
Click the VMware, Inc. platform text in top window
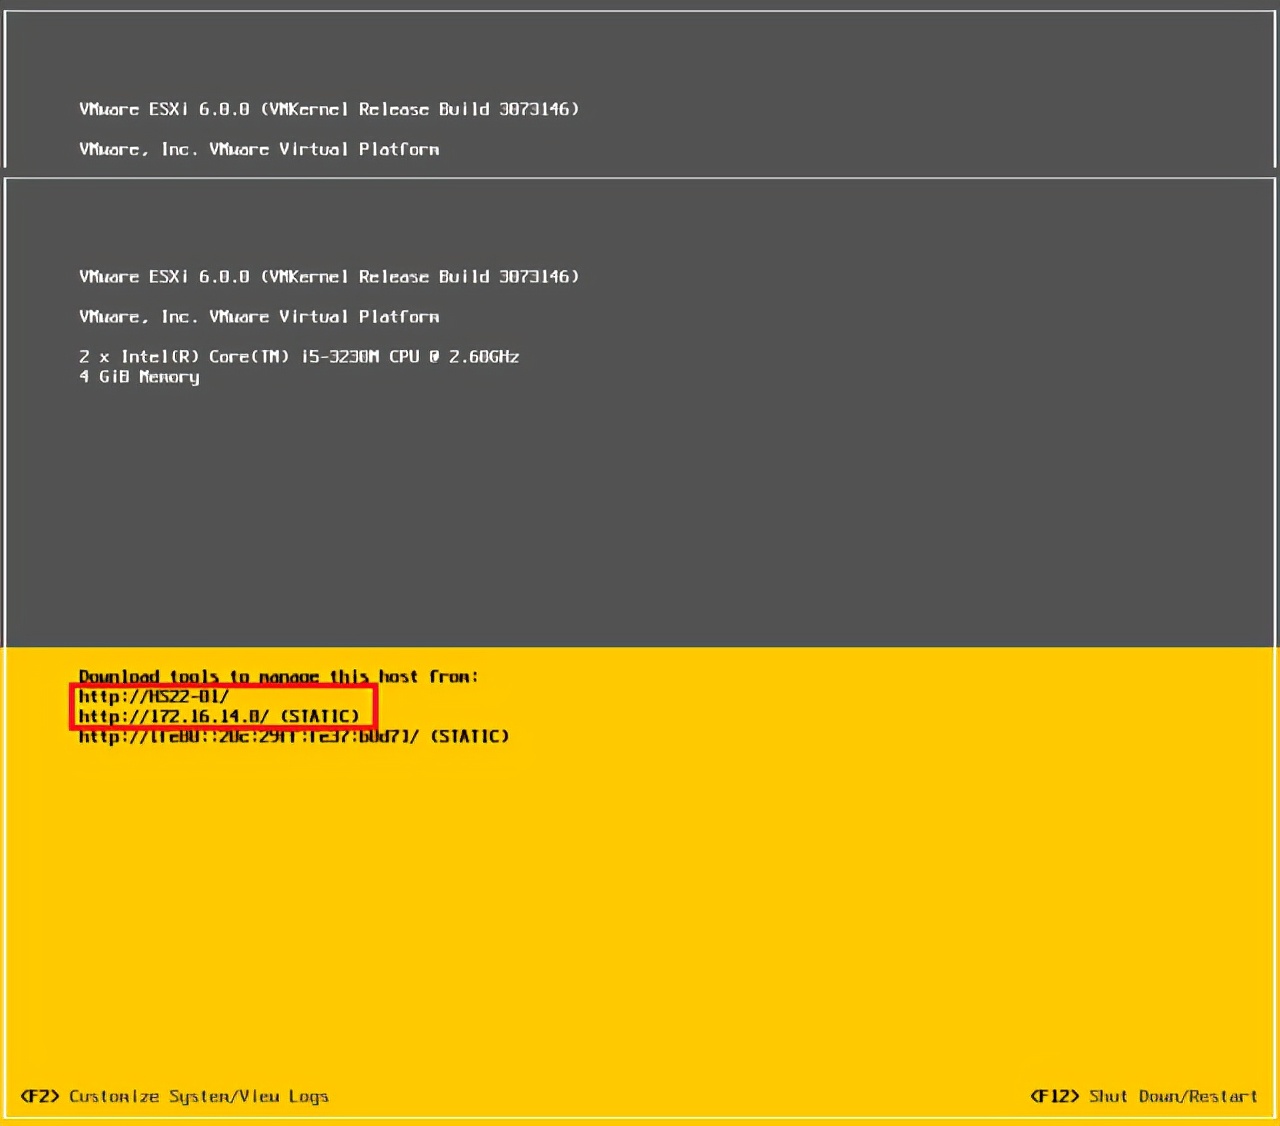coord(259,149)
